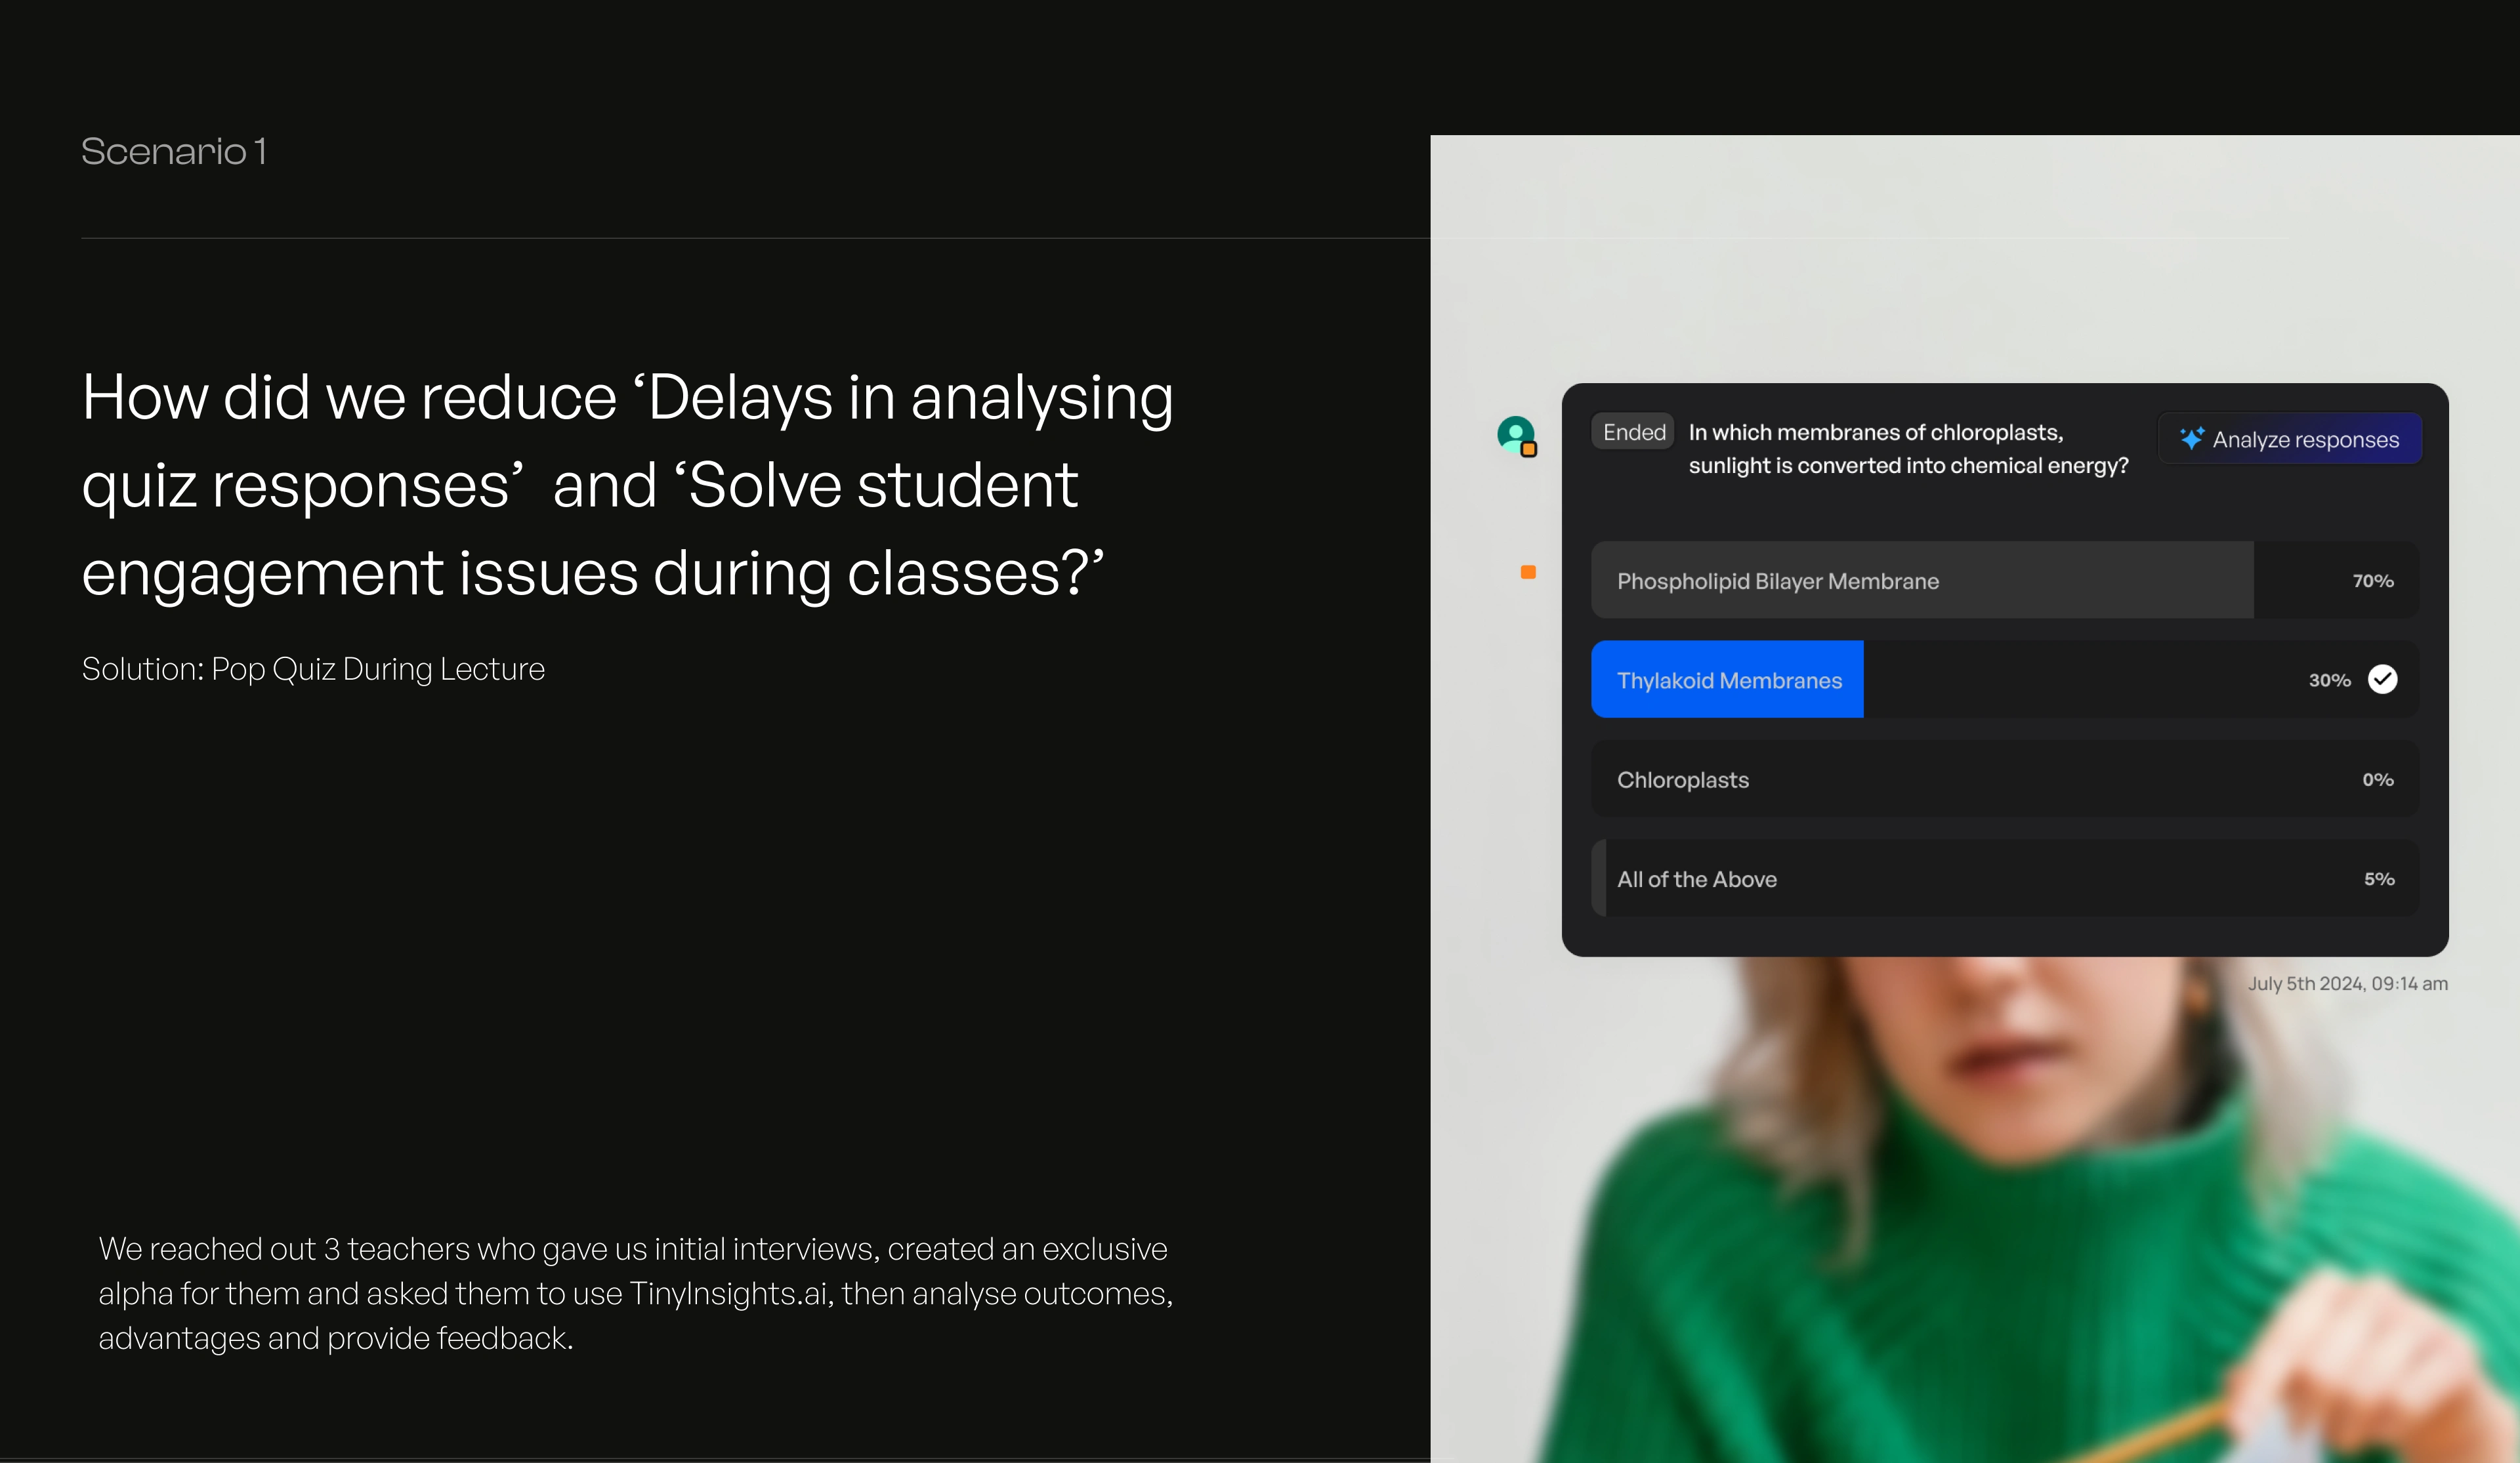Screen dimensions: 2520x1463
Task: Select the Thylakoid Membranes answer bar
Action: 2004,679
